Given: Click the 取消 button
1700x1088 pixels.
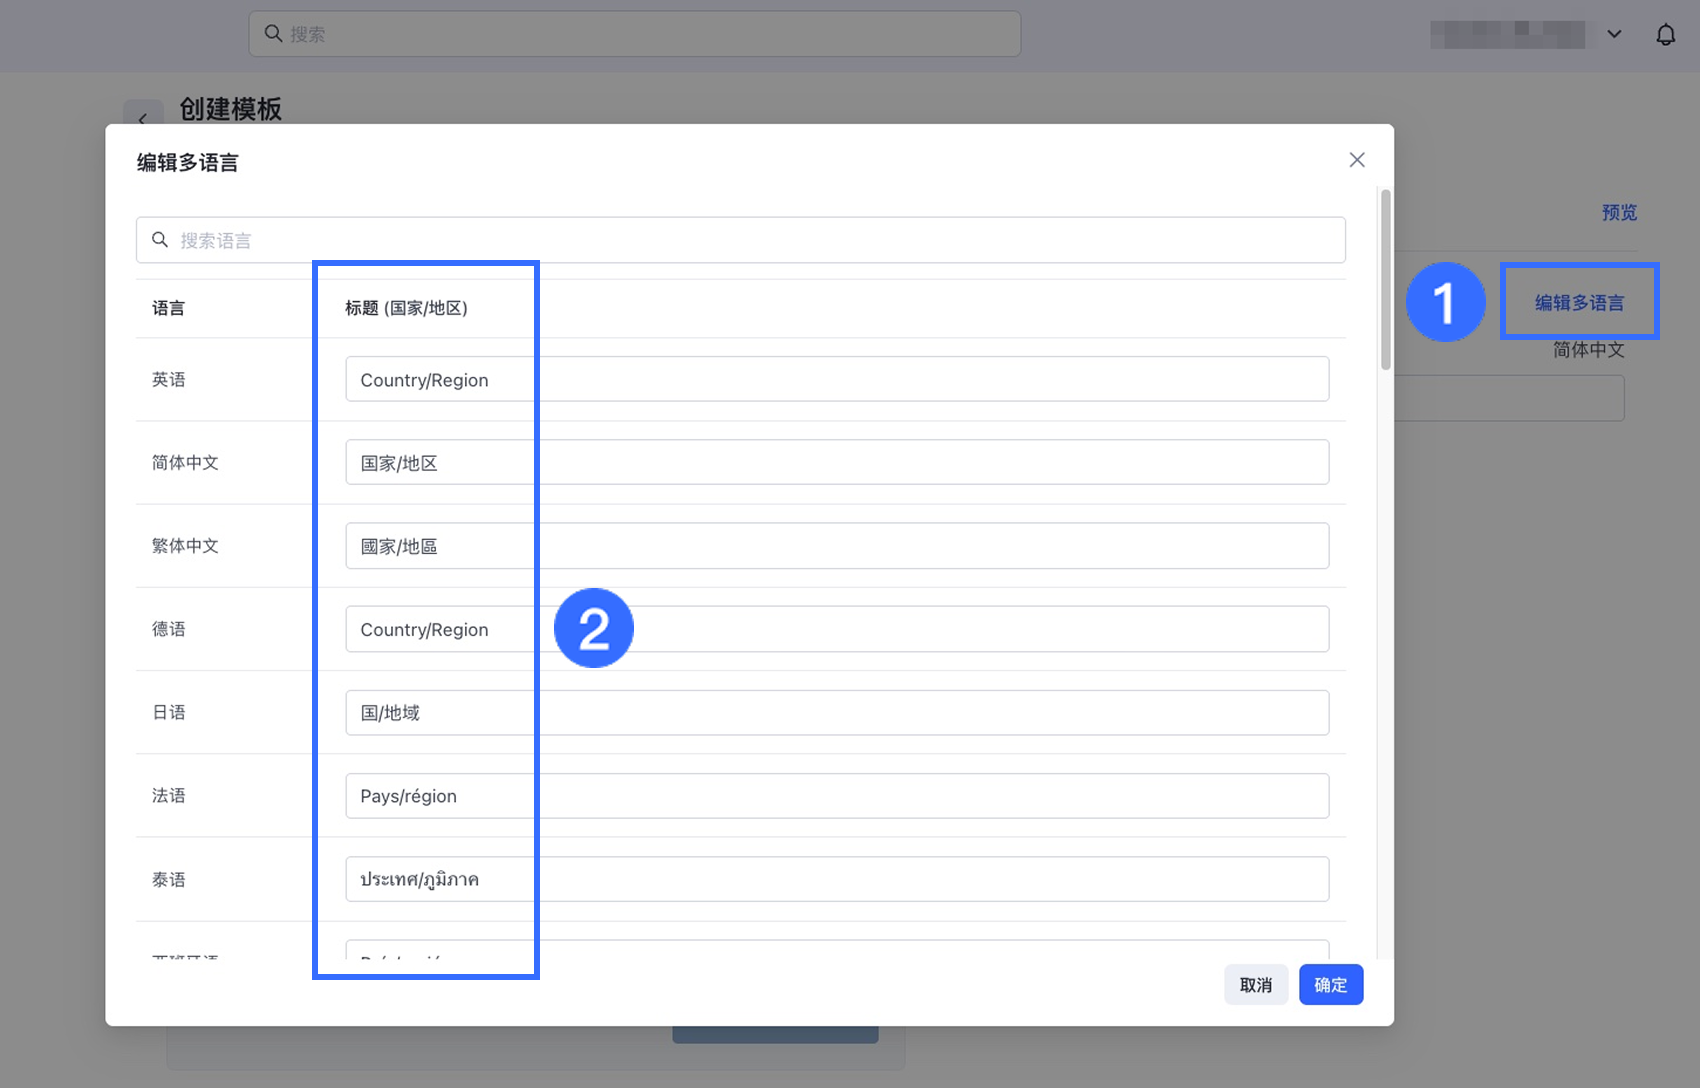Looking at the screenshot, I should pos(1256,985).
